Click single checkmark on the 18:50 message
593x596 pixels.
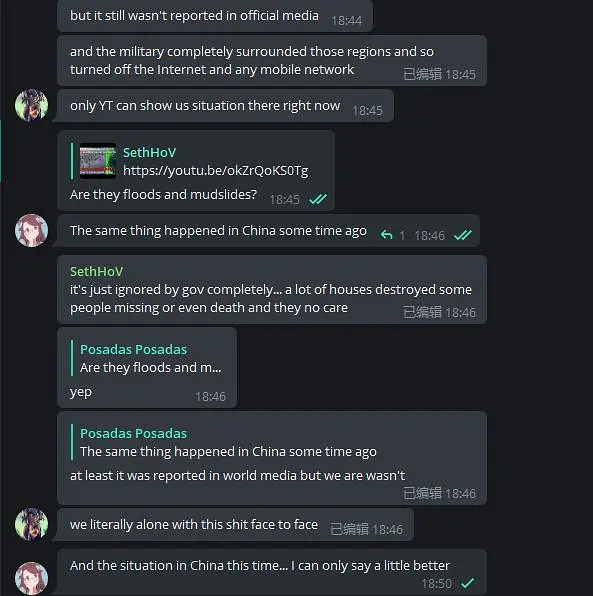tap(467, 582)
